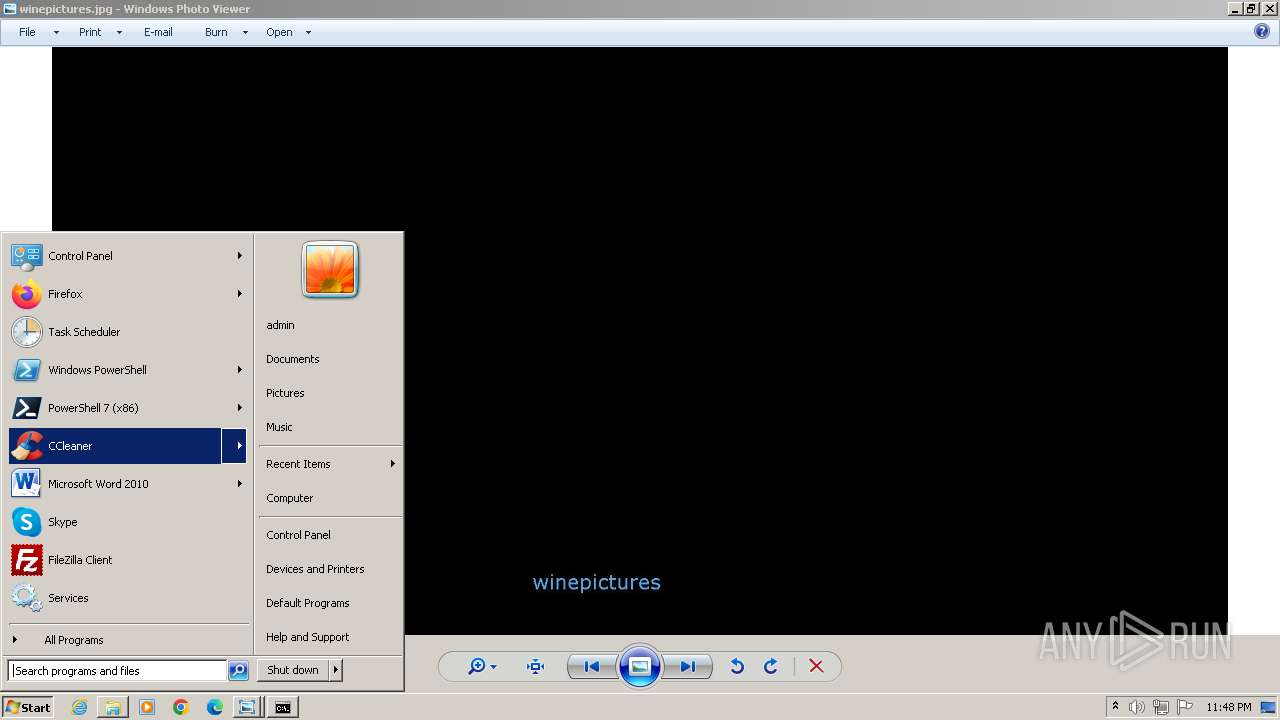Click the network tray icon
1280x720 pixels.
(x=1161, y=707)
